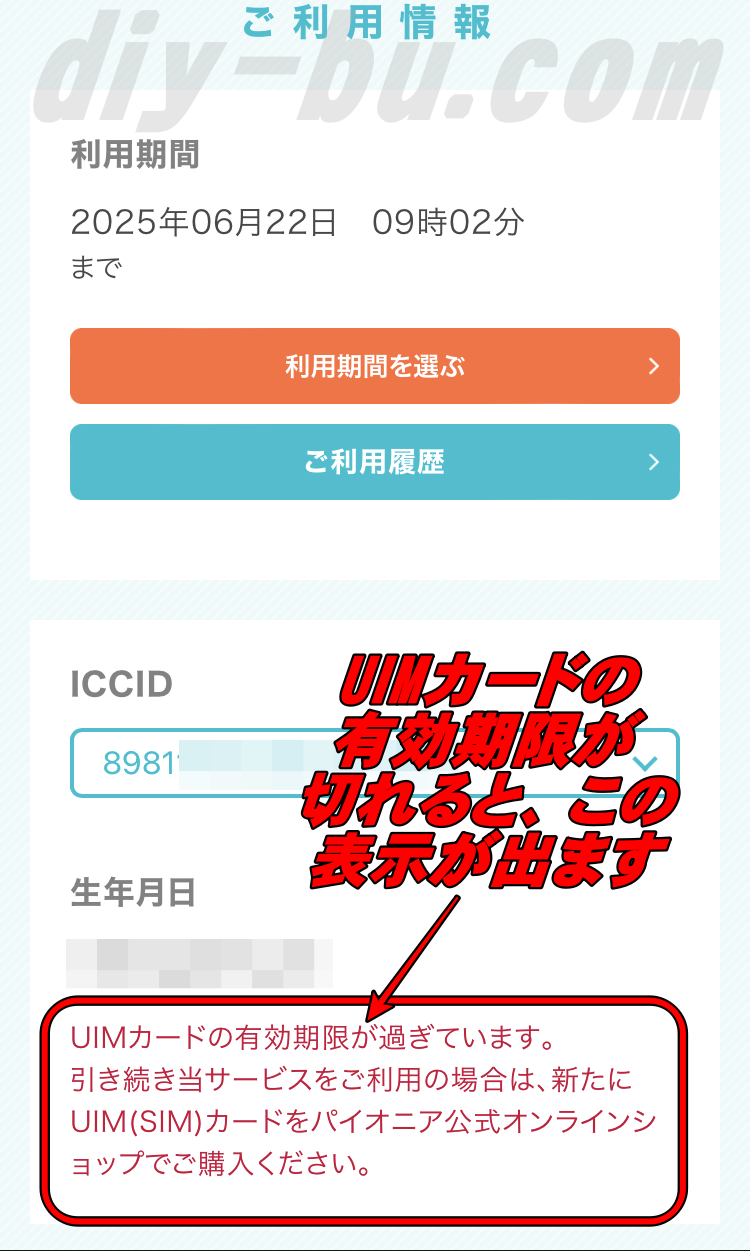Click the chevron arrow on 利用期間を選ぶ
750x1251 pixels.
point(654,366)
